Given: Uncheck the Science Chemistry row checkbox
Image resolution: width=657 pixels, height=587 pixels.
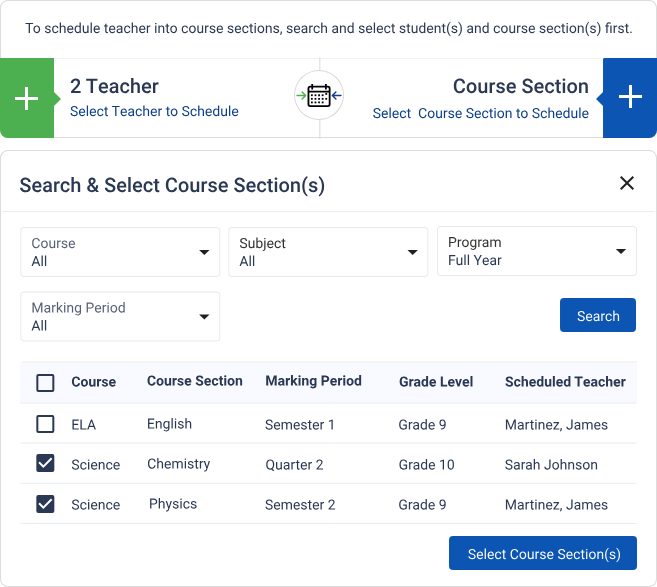Looking at the screenshot, I should pos(45,464).
